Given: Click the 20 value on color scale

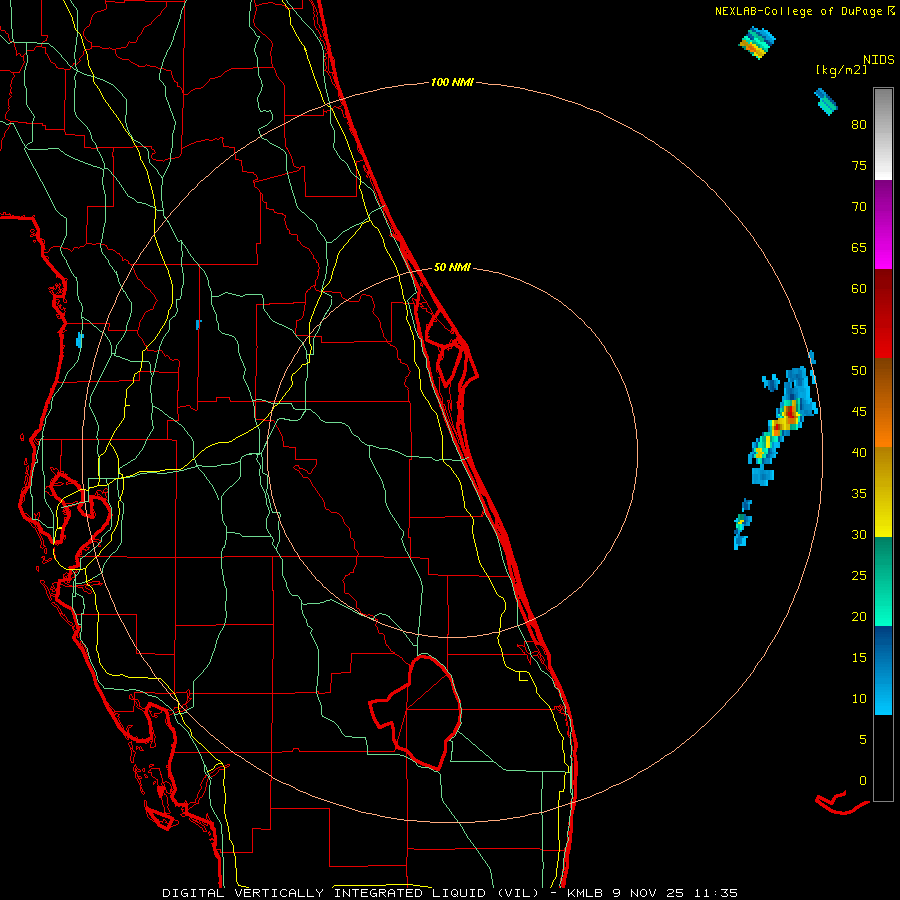Looking at the screenshot, I should pyautogui.click(x=859, y=617).
